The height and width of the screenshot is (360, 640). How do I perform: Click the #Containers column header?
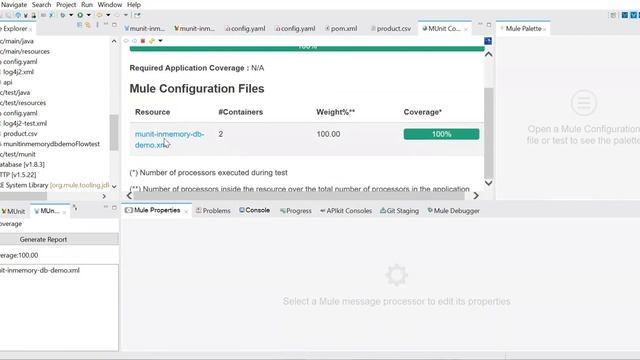pos(240,112)
